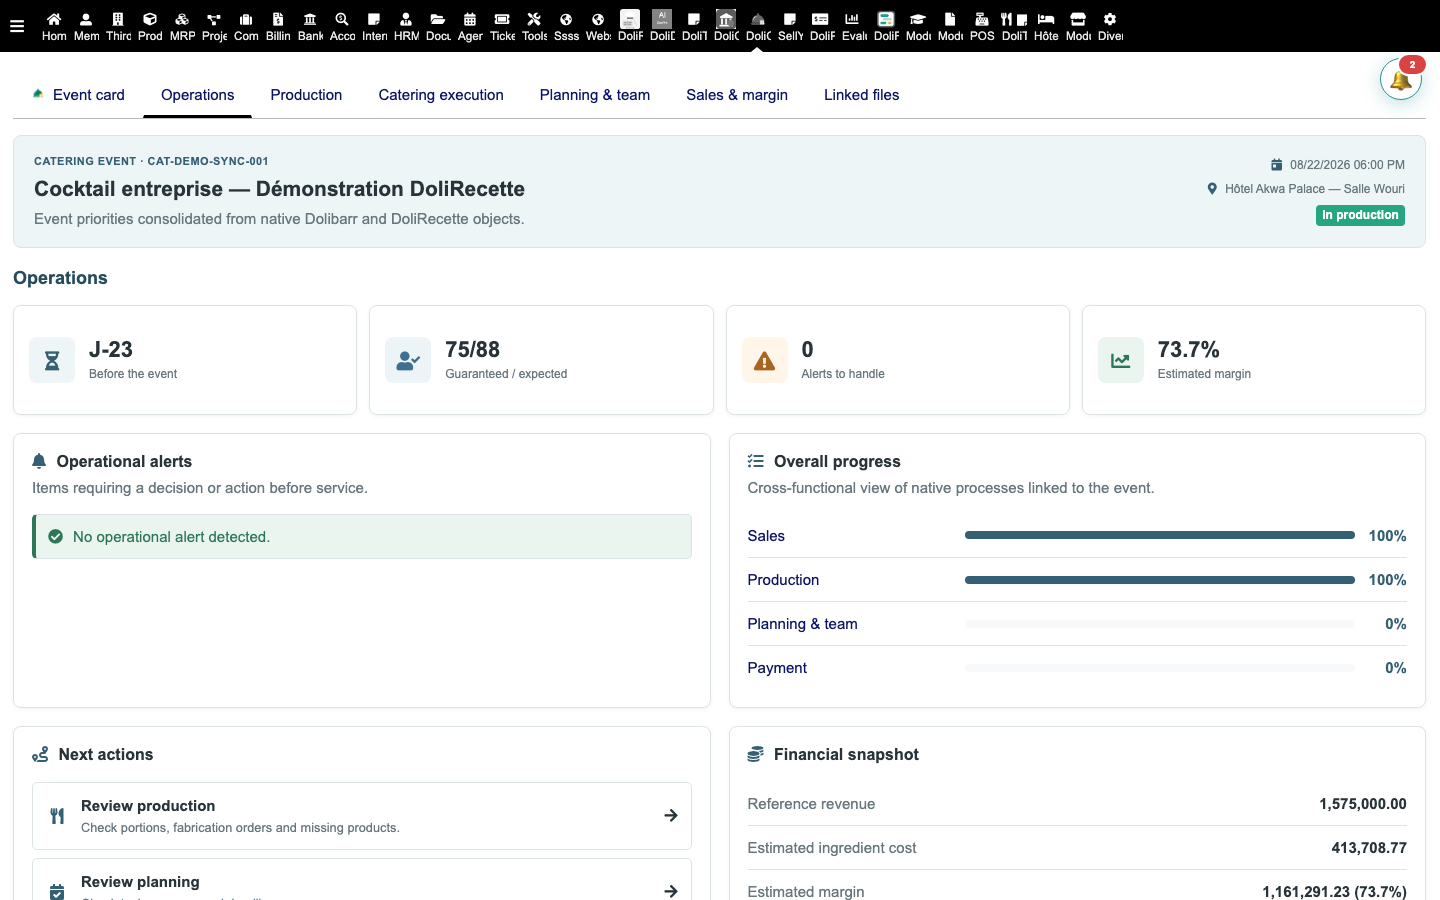
Task: Open the Review production action
Action: (362, 816)
